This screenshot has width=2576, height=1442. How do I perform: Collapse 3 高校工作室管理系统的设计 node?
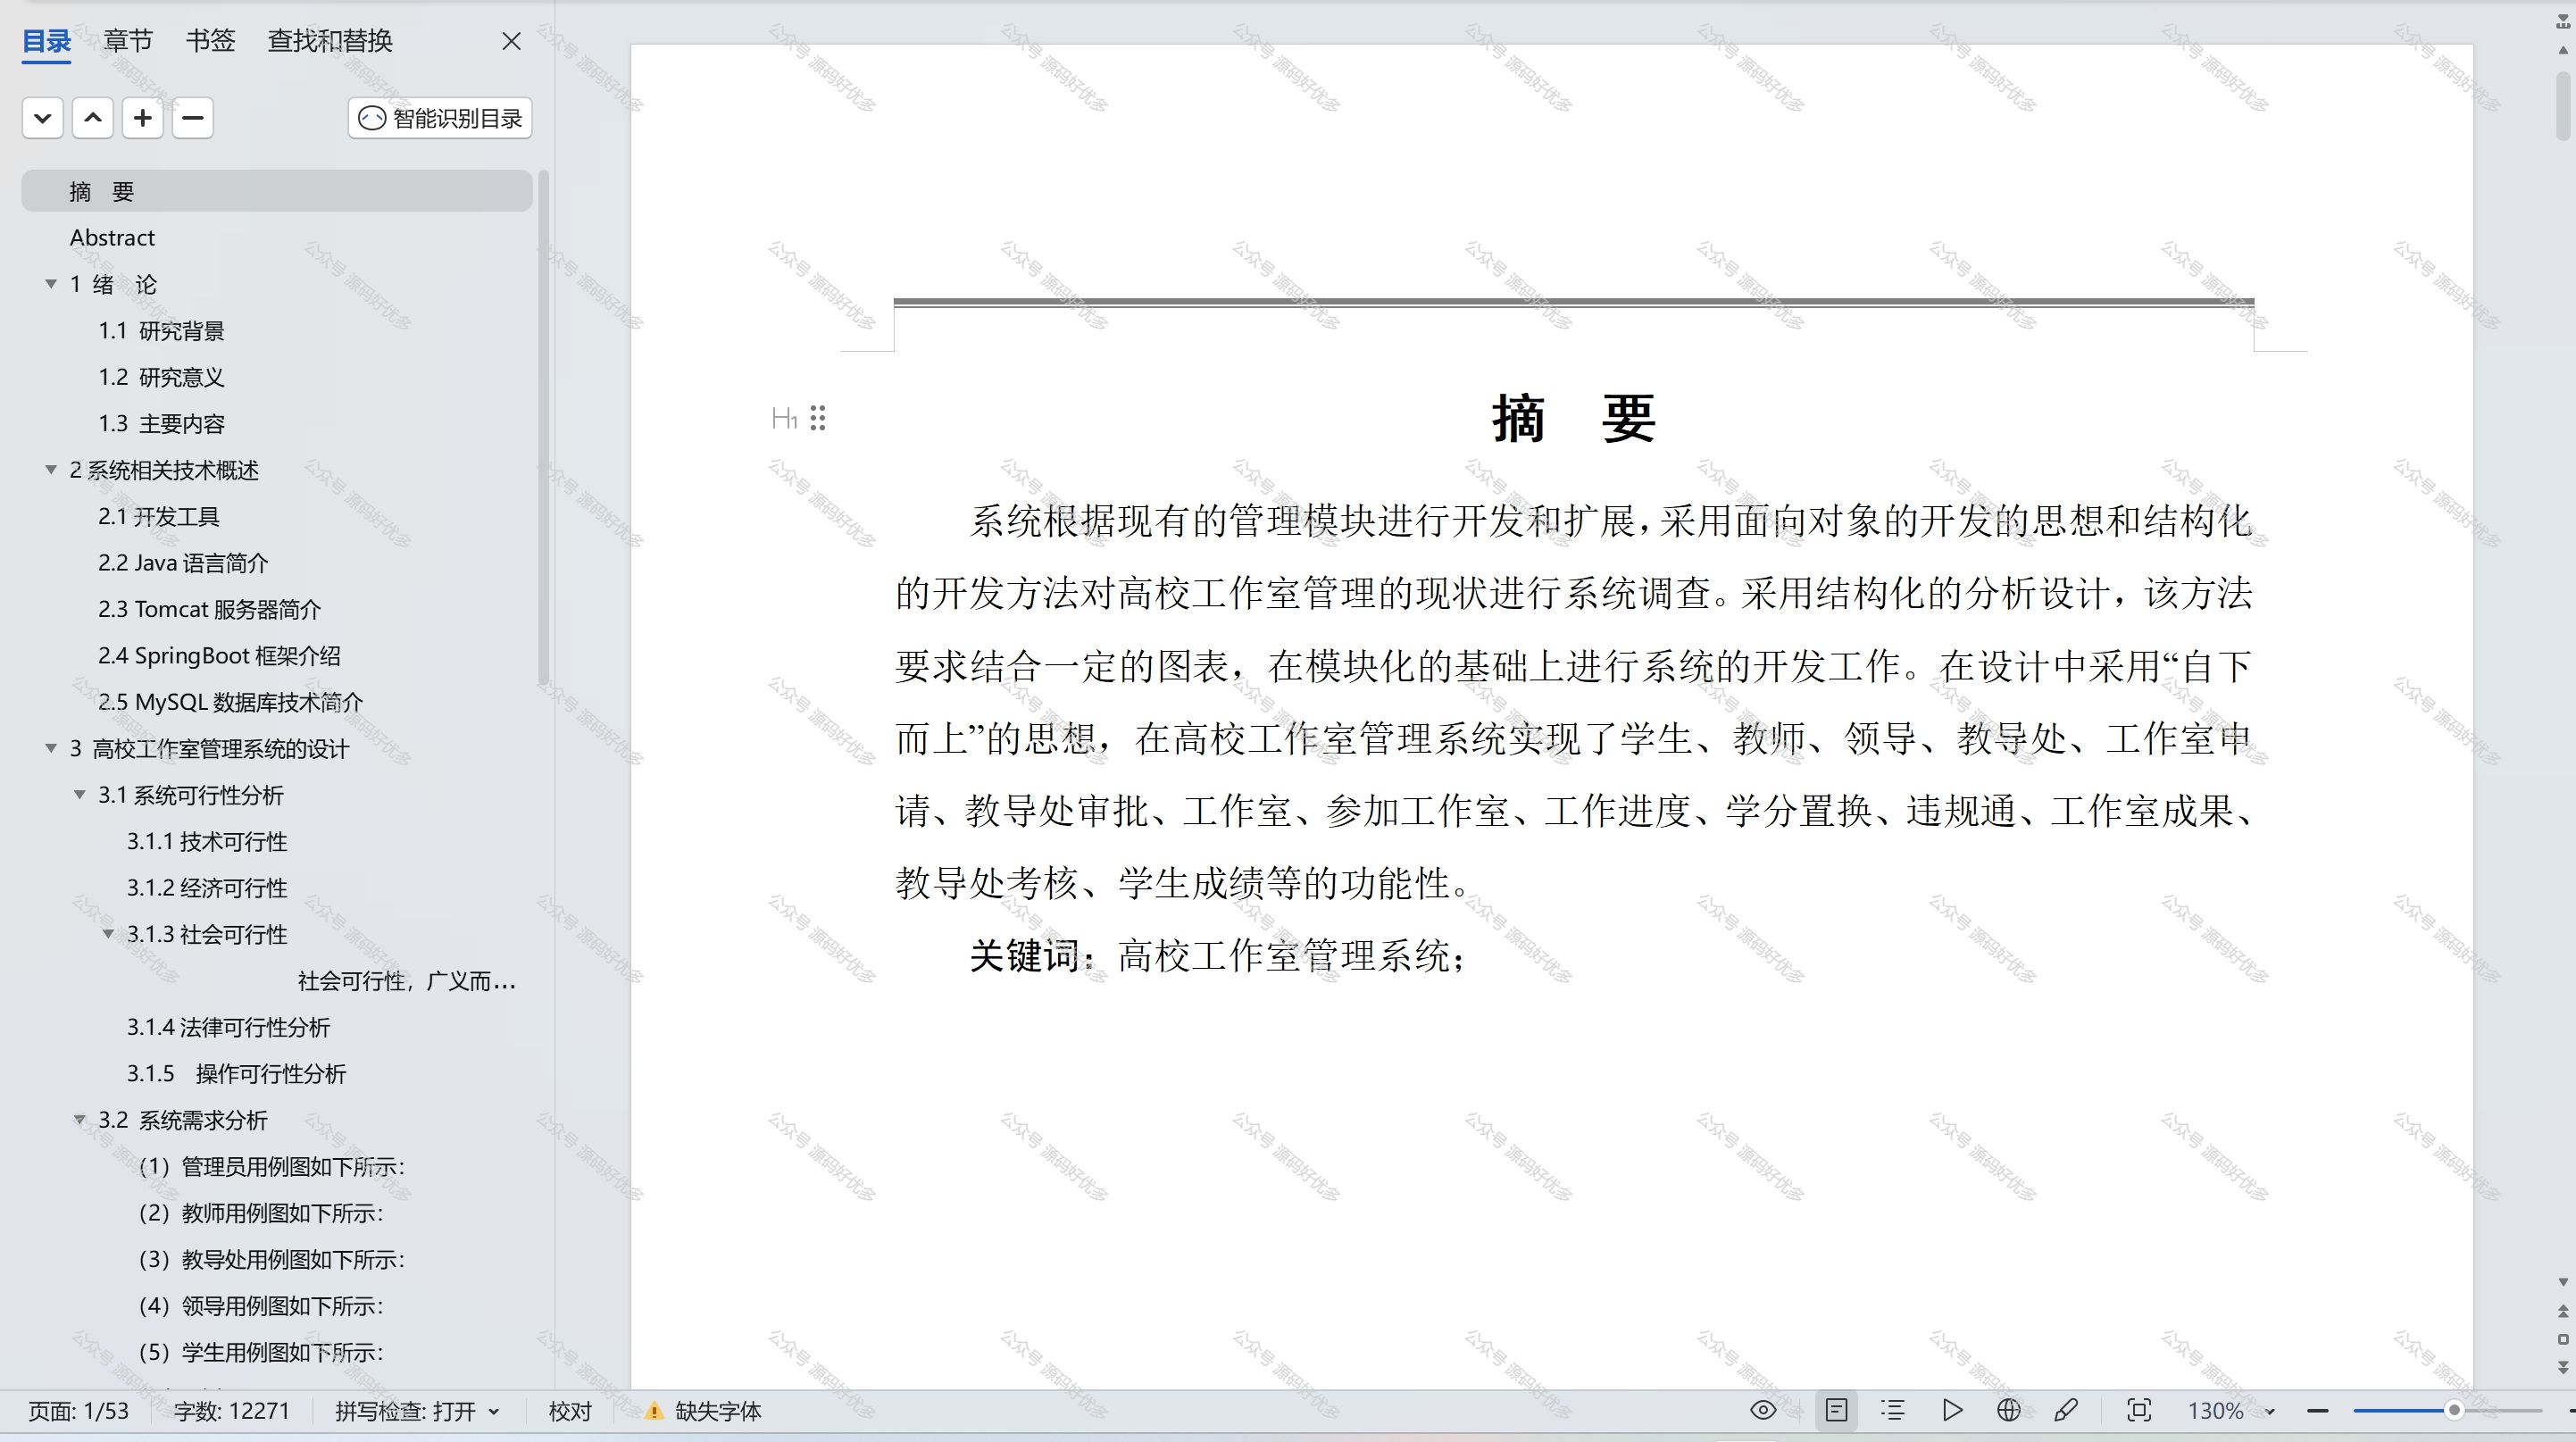pos(51,748)
